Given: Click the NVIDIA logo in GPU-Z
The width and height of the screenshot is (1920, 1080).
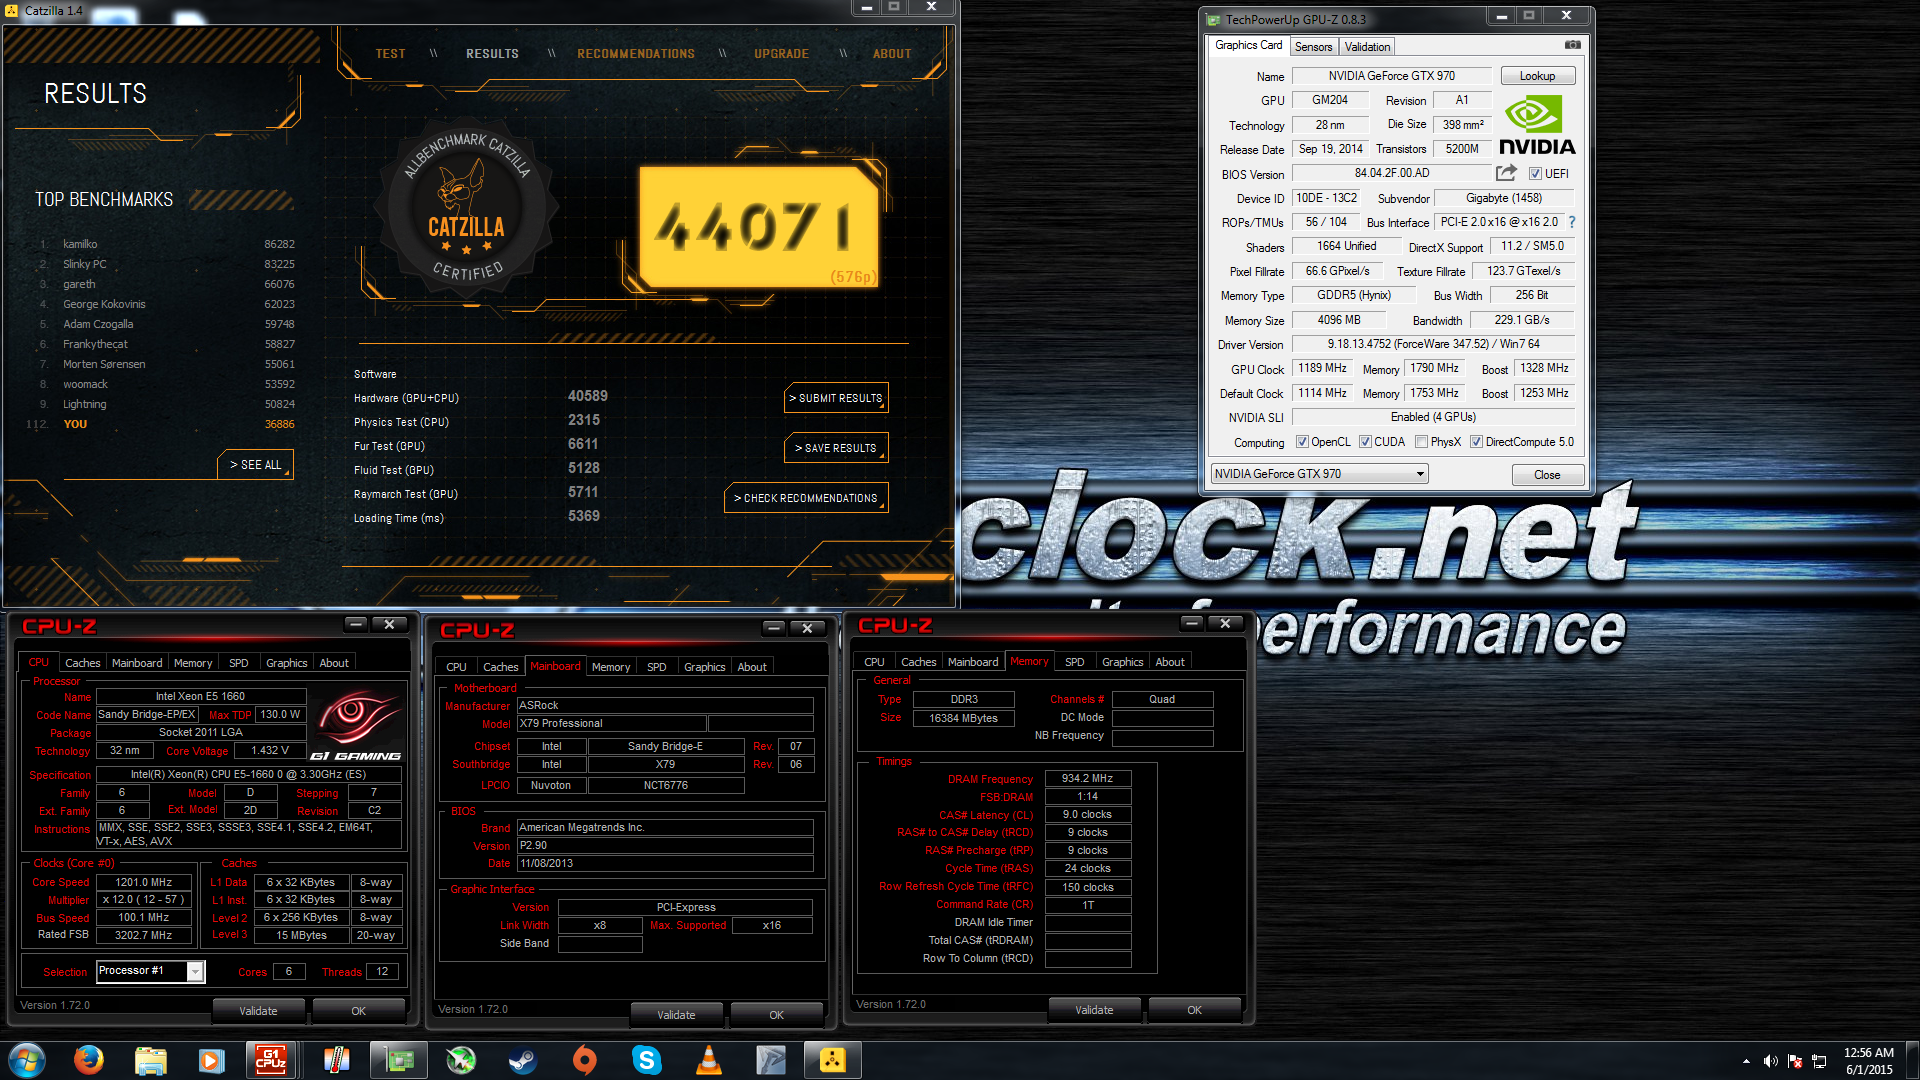Looking at the screenshot, I should (1537, 125).
